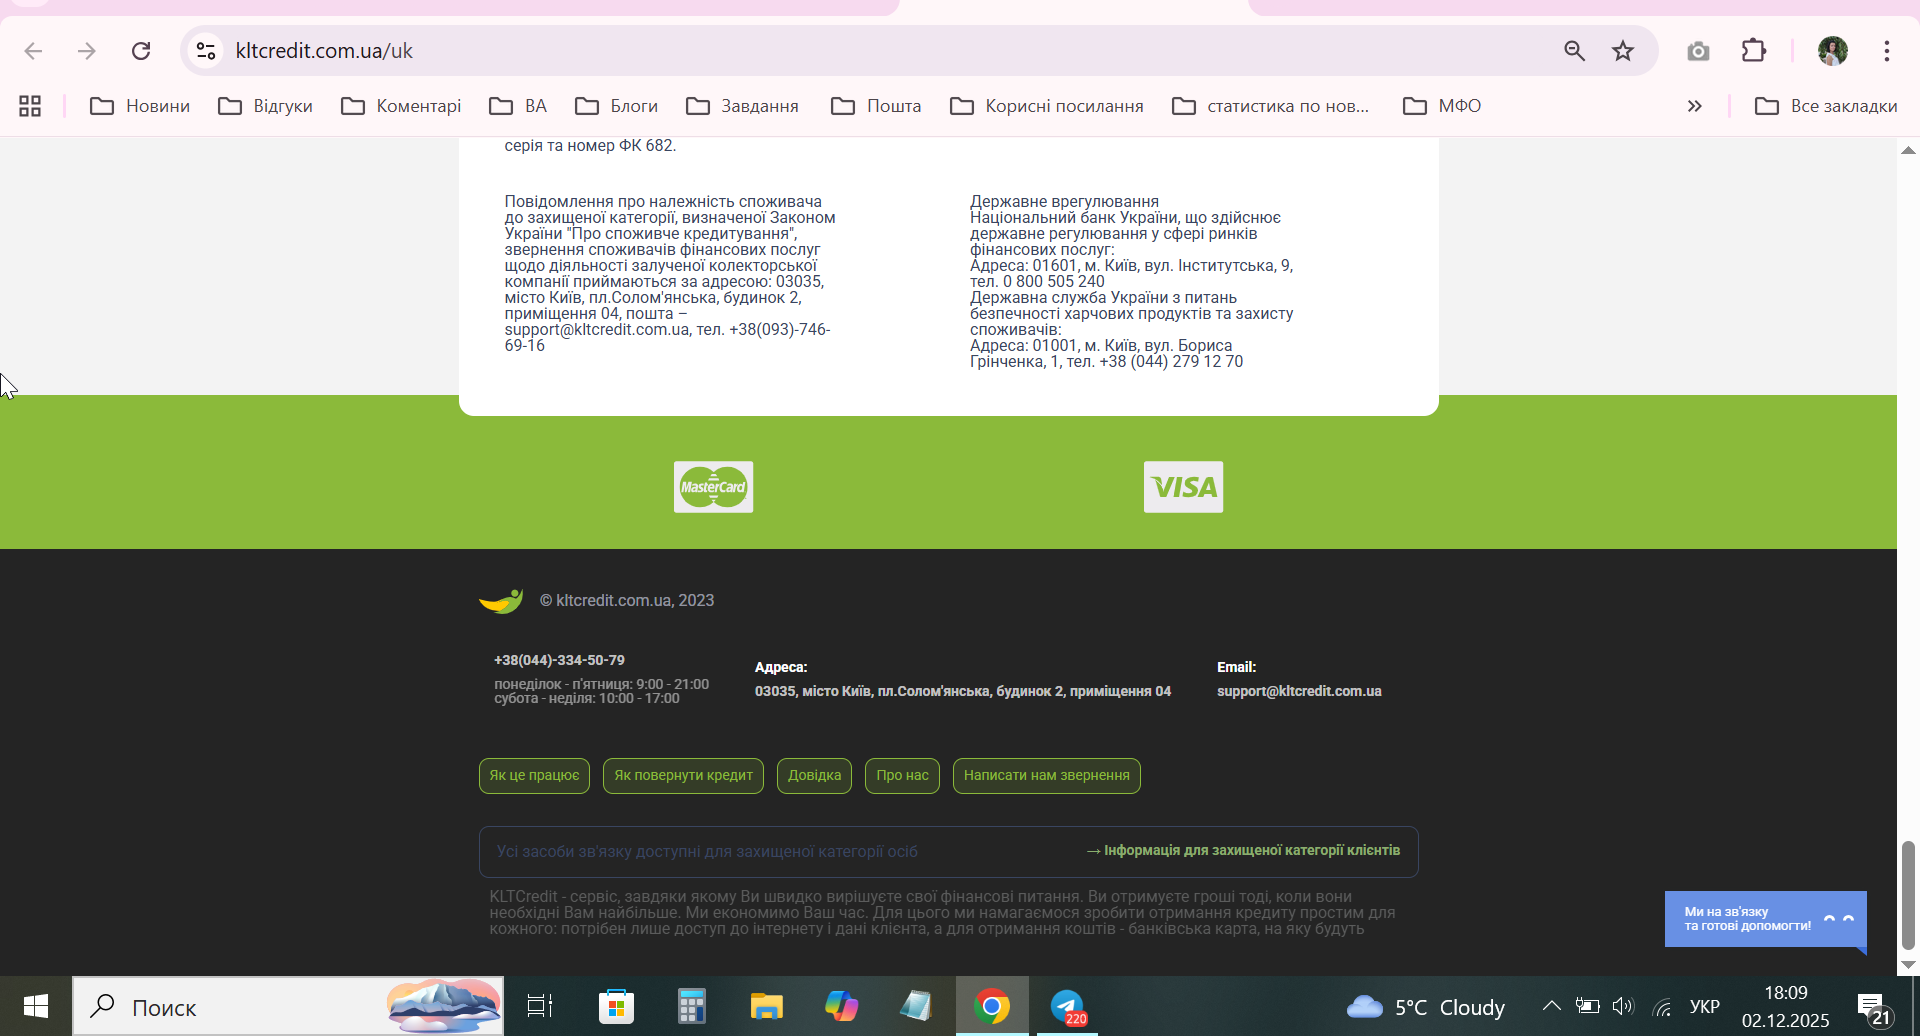Open battery status tray icon
This screenshot has width=1920, height=1036.
click(x=1587, y=1006)
